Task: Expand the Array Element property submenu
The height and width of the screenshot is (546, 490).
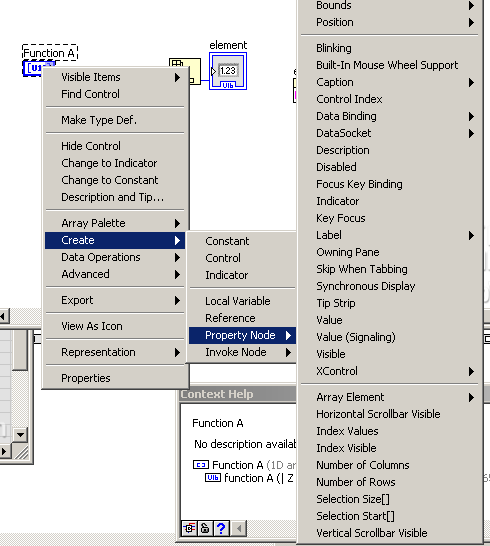Action: [x=389, y=397]
